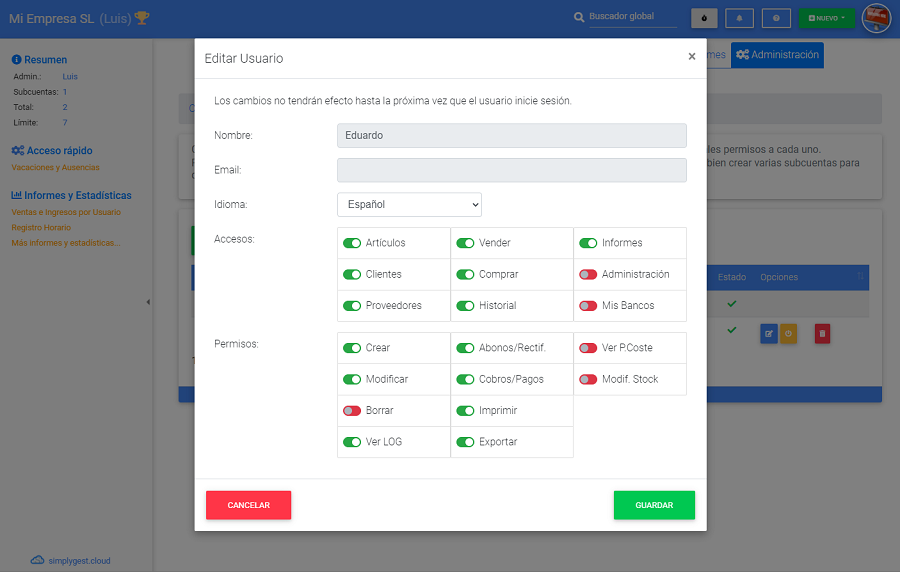Disable the Artículos access toggle
Viewport: 900px width, 572px height.
click(352, 243)
